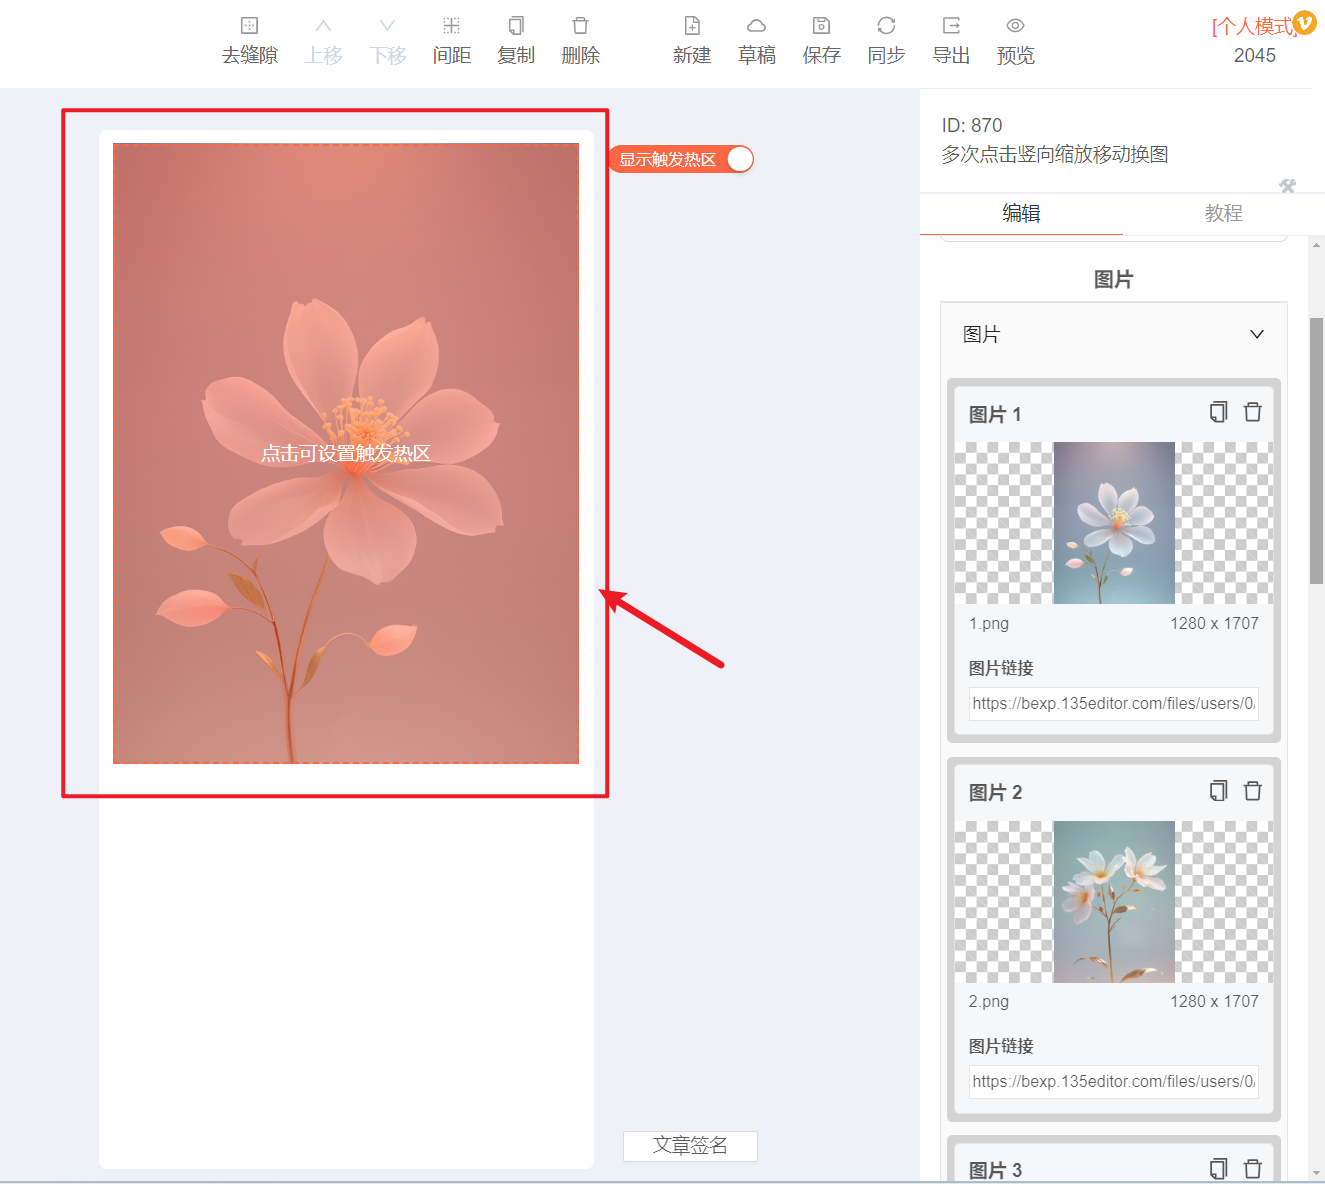Click the 下移 move-down tool
The height and width of the screenshot is (1184, 1325).
tap(388, 41)
